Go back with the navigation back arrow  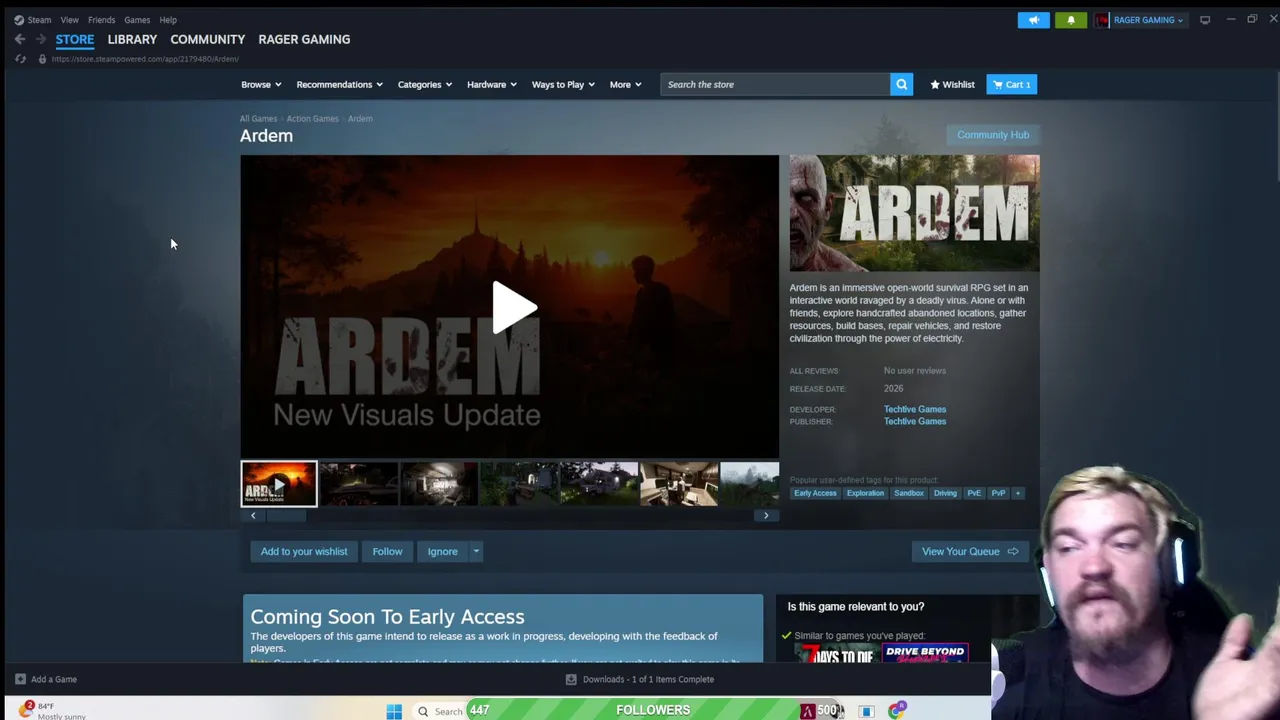point(20,39)
